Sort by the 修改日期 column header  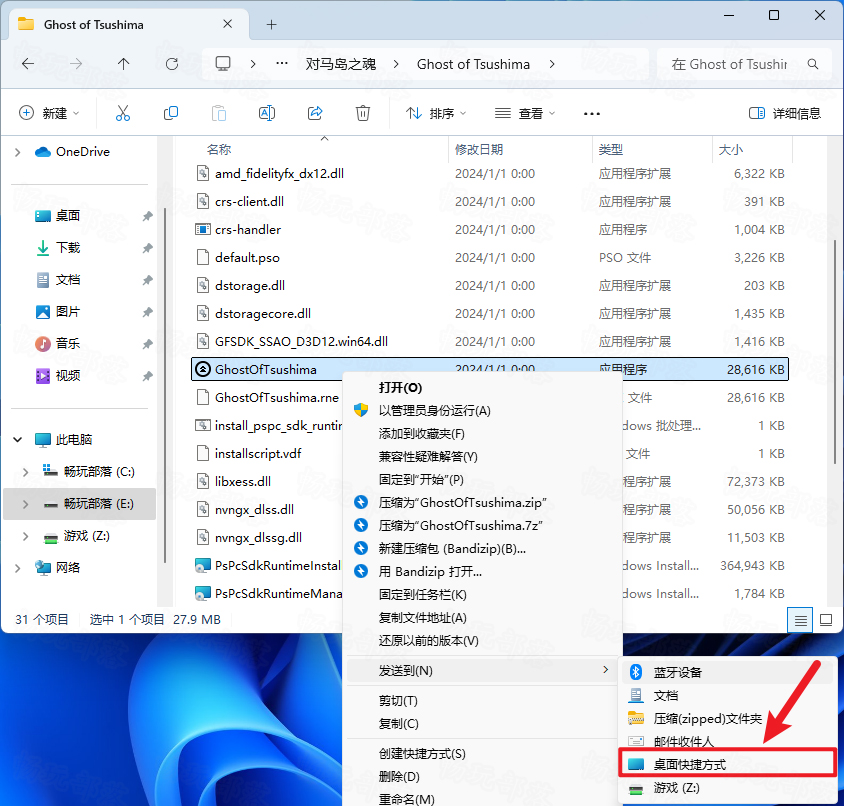[479, 150]
